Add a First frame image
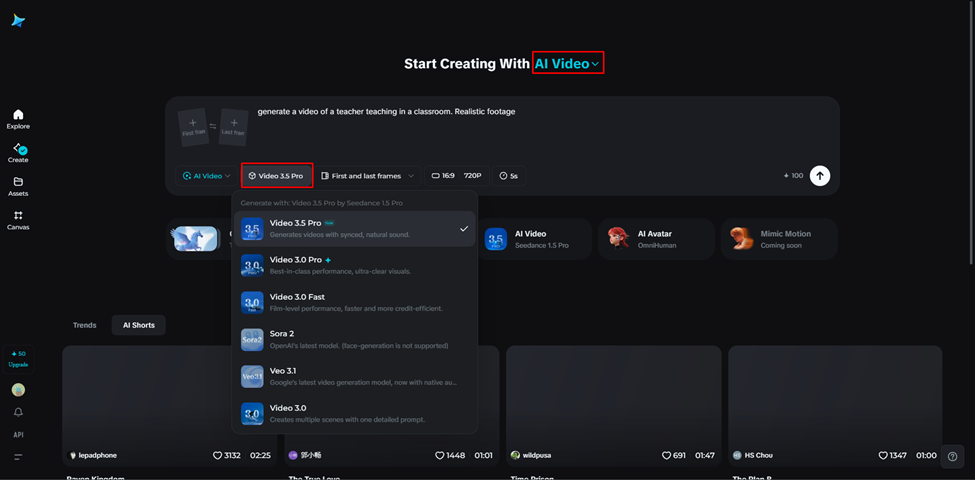975x480 pixels. click(193, 127)
